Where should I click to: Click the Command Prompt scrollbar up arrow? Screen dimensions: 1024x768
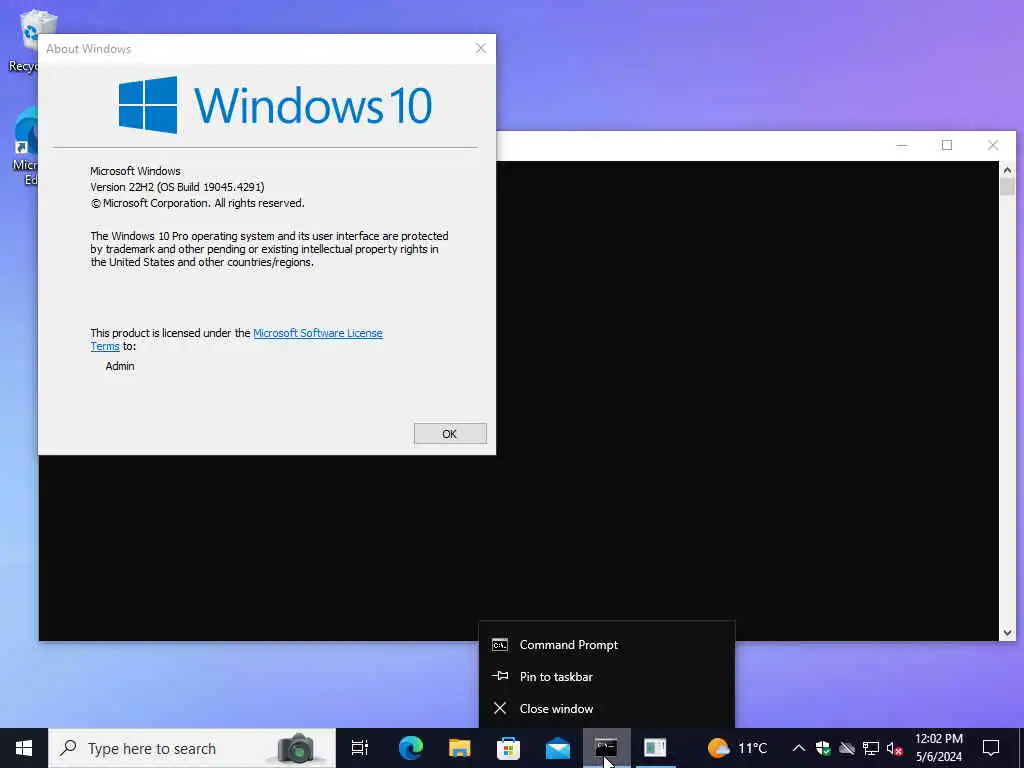[1007, 170]
